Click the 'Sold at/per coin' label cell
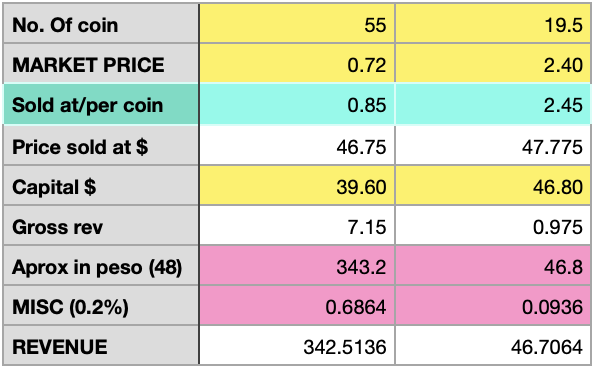The image size is (596, 368). pyautogui.click(x=101, y=104)
